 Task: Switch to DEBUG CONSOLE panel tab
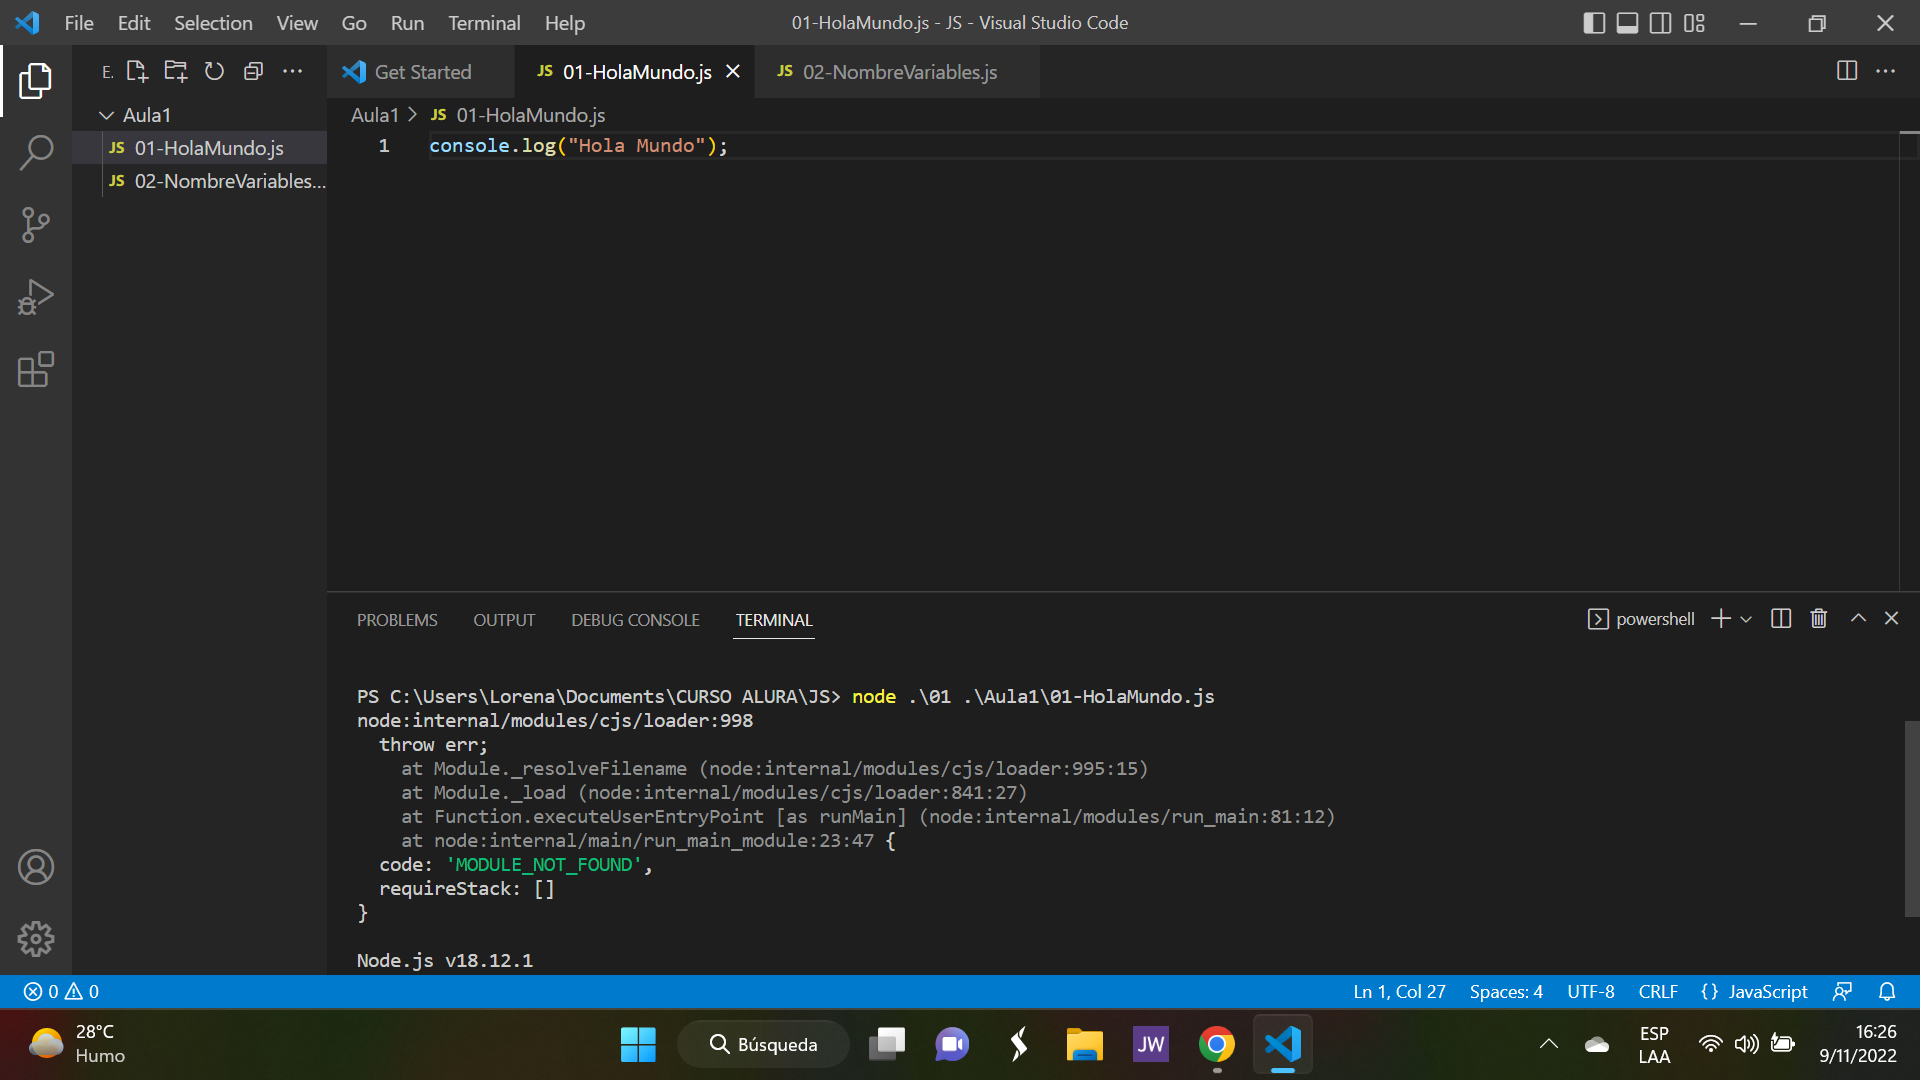(635, 620)
